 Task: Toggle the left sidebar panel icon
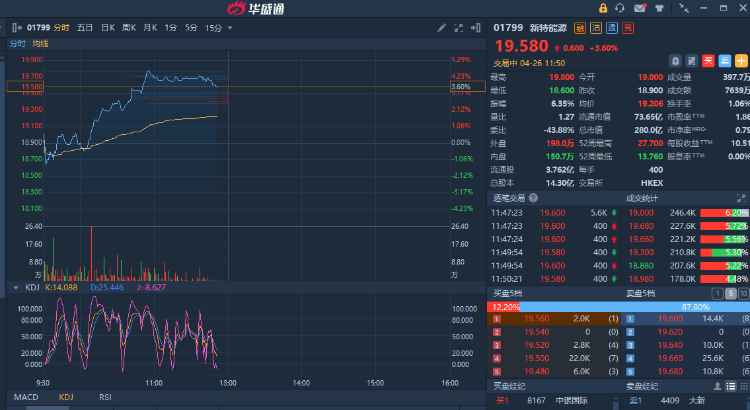15,28
